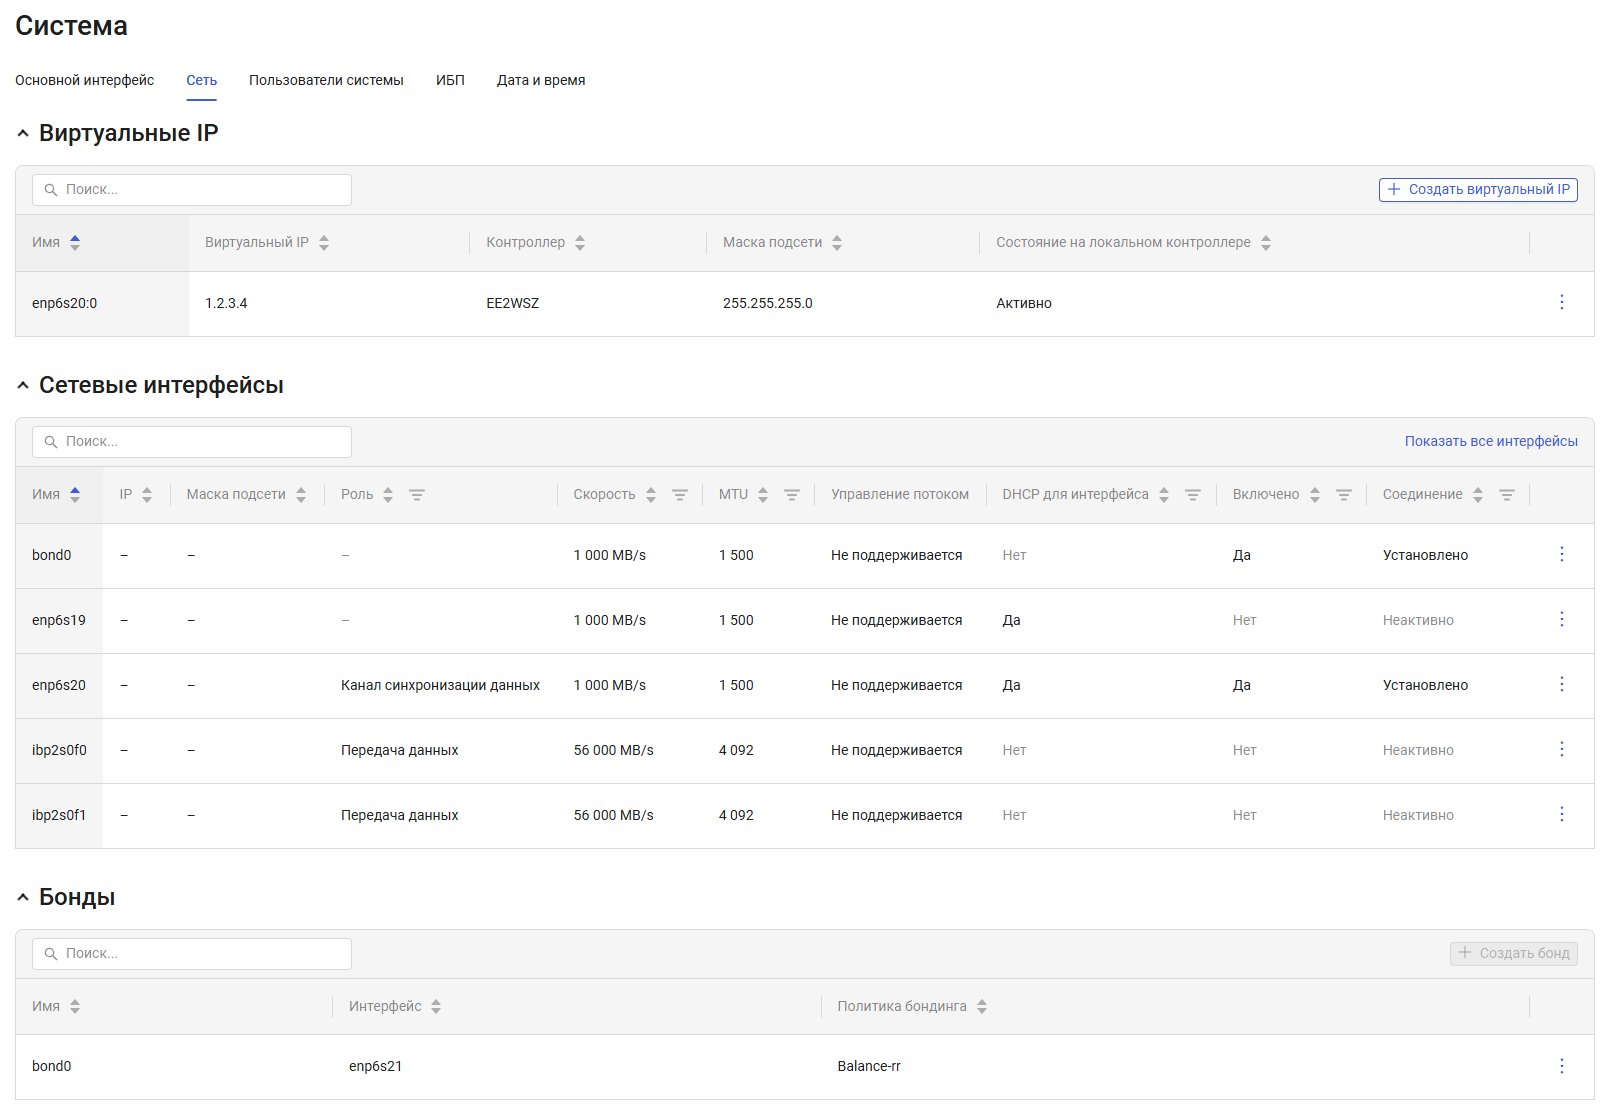The width and height of the screenshot is (1605, 1110).
Task: Switch to Пользователи системы tab
Action: (x=326, y=80)
